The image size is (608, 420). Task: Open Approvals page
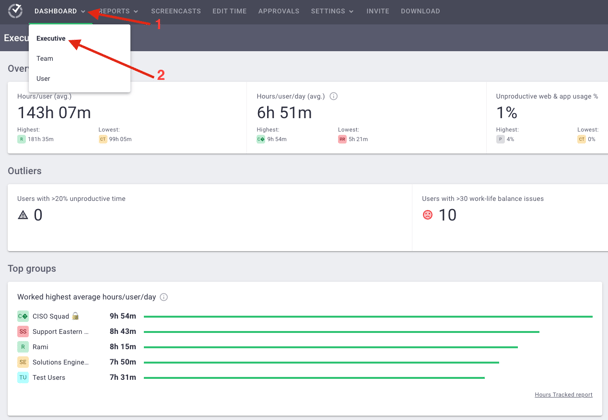pos(278,11)
